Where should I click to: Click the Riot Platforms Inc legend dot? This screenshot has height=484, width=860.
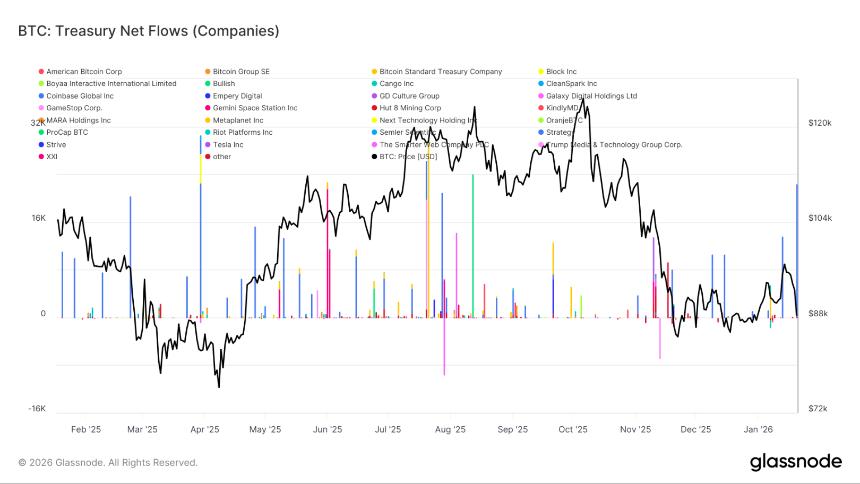pos(207,132)
